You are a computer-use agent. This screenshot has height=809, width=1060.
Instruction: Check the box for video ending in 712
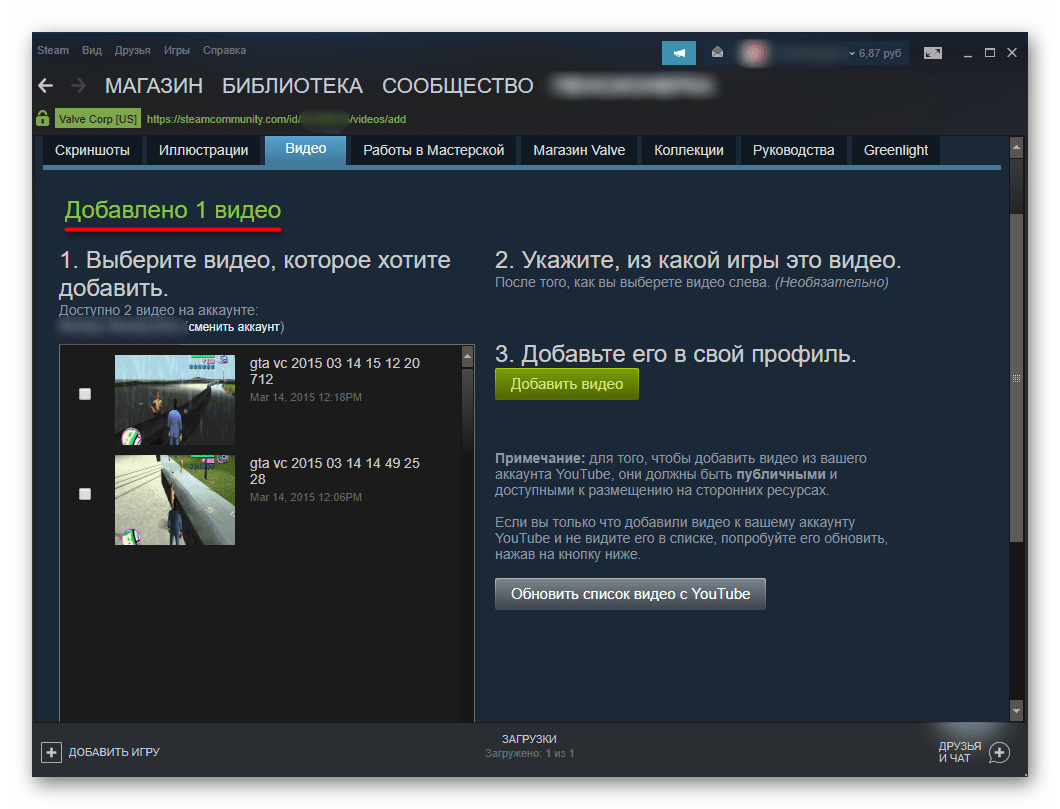tap(85, 394)
